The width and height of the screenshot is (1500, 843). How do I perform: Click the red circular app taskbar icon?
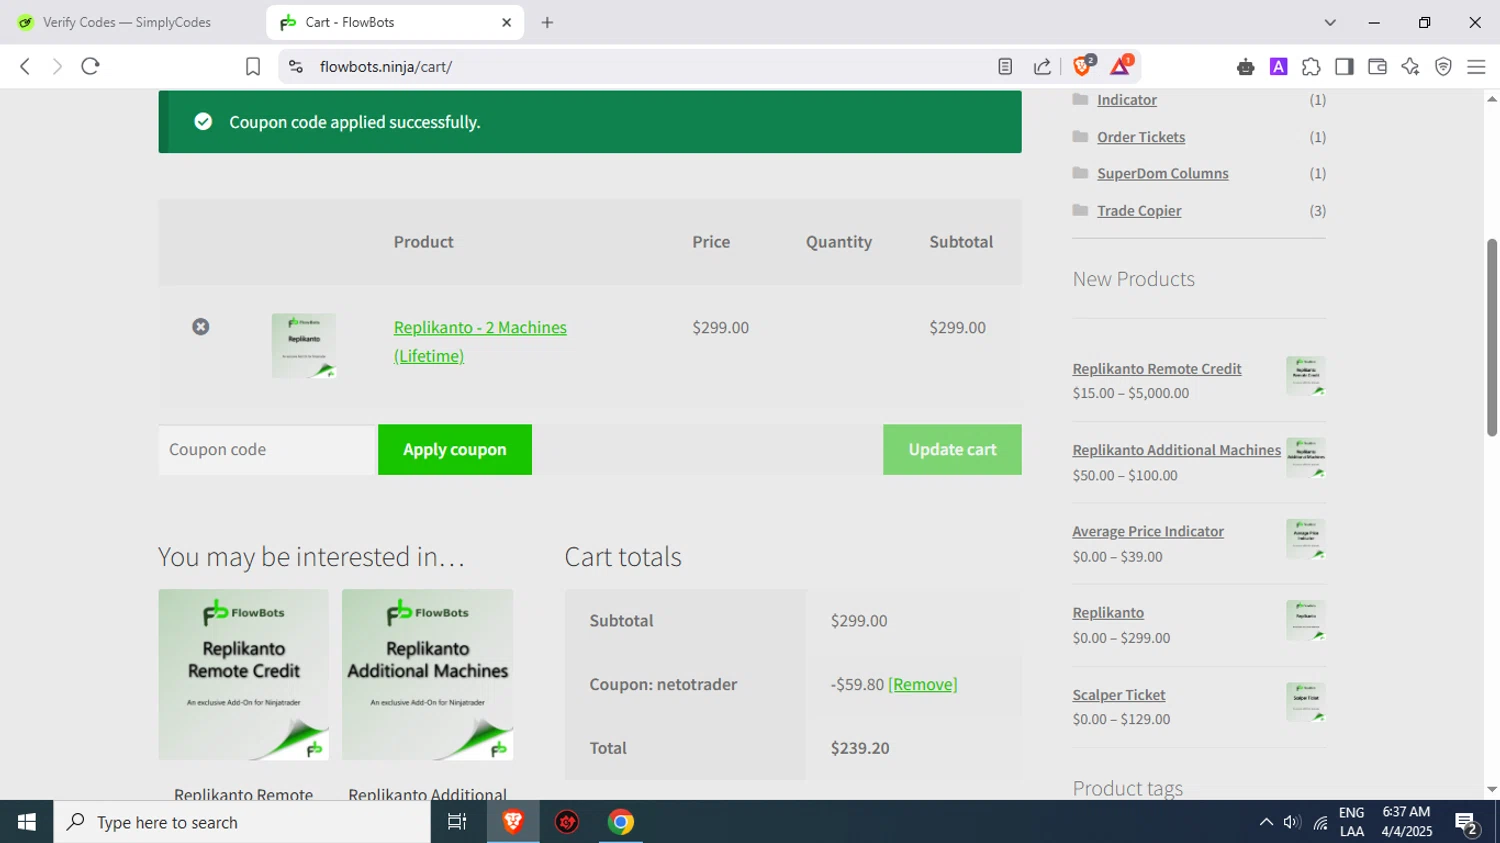[567, 822]
